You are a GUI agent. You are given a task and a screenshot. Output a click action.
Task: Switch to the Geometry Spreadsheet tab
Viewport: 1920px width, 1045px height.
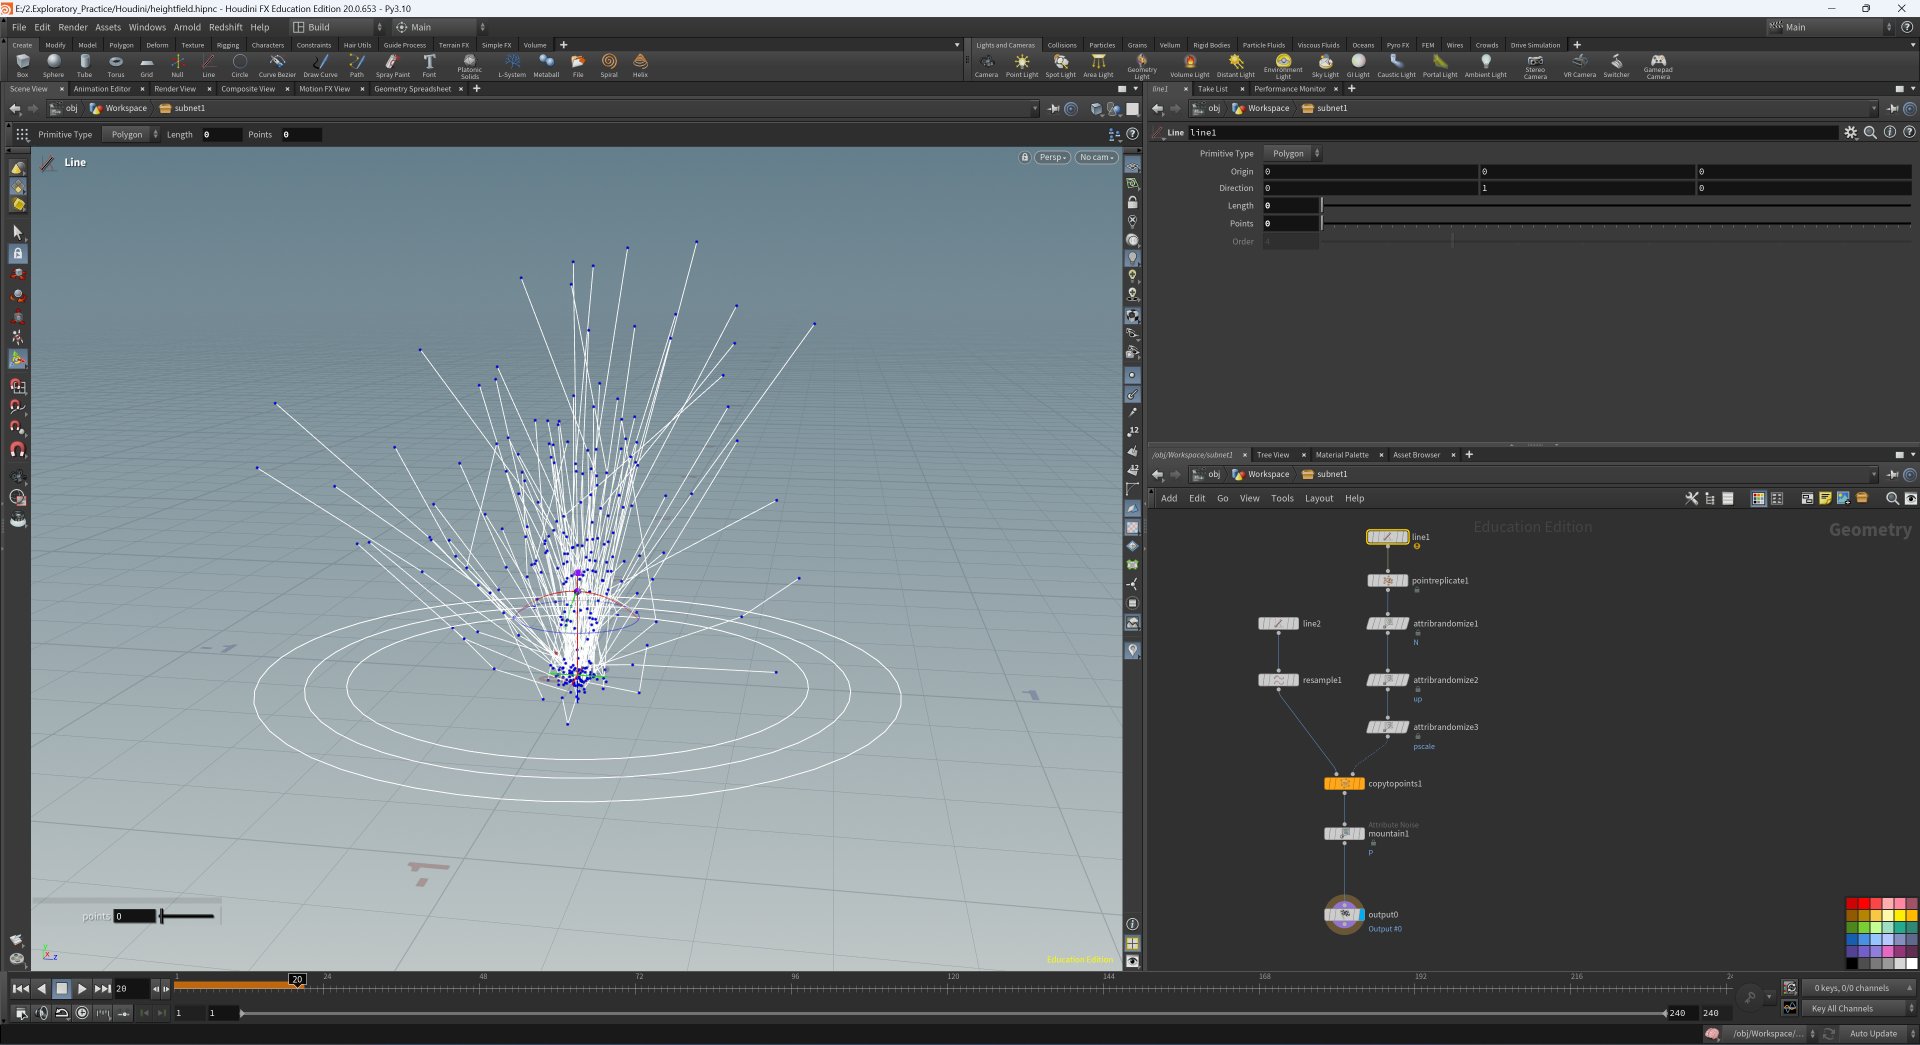412,89
